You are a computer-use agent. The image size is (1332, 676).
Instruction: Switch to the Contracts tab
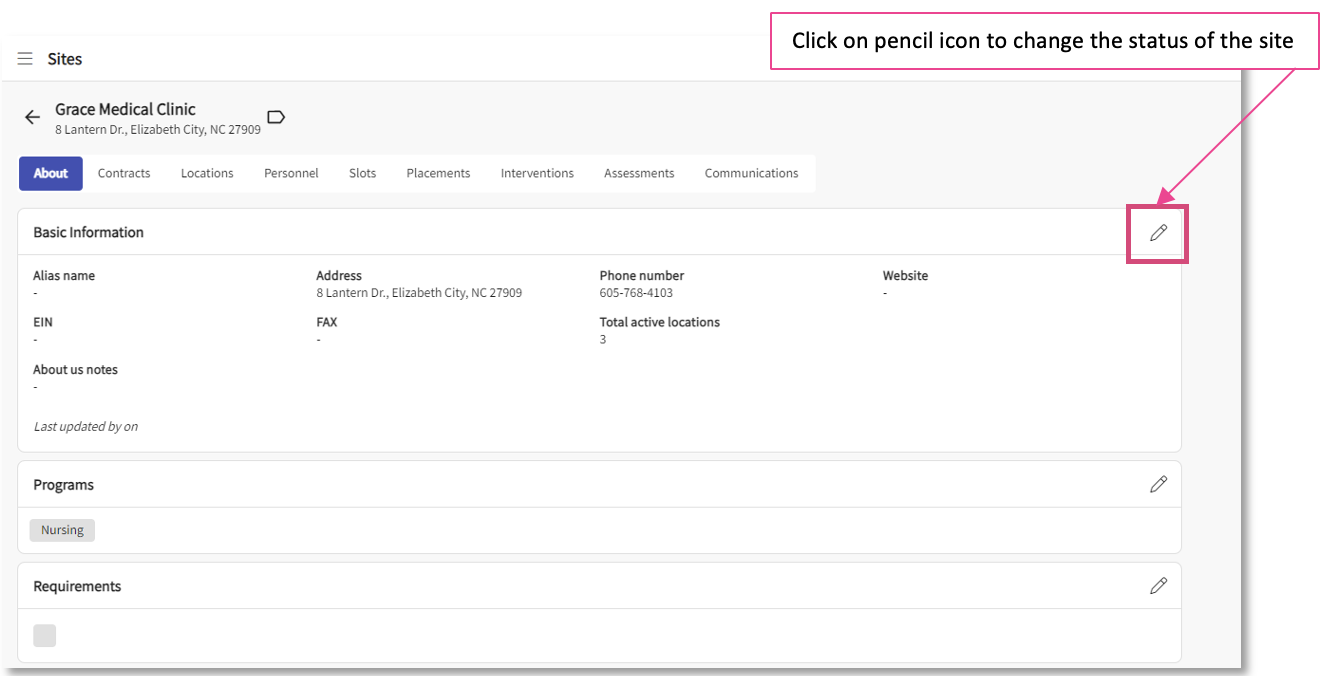[124, 173]
